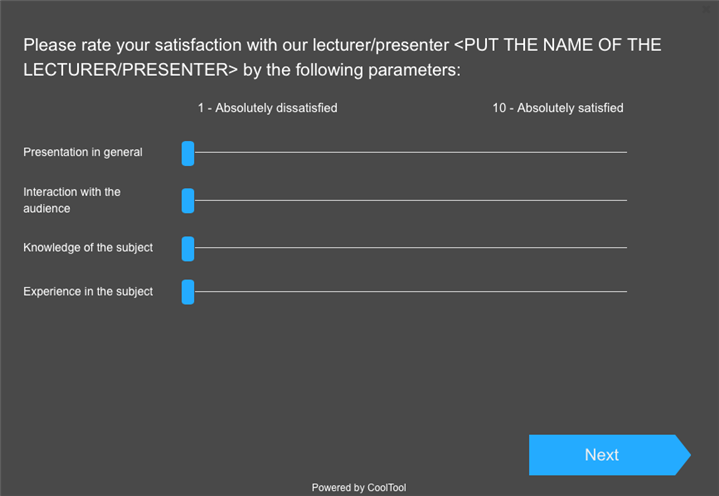
Task: Click the 'Knowledge of the subject' label
Action: [88, 248]
